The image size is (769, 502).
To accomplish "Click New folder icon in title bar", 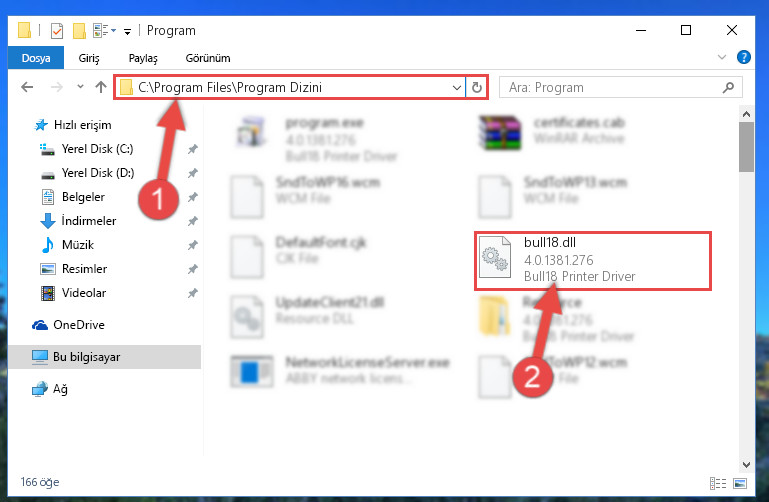I will tap(79, 31).
